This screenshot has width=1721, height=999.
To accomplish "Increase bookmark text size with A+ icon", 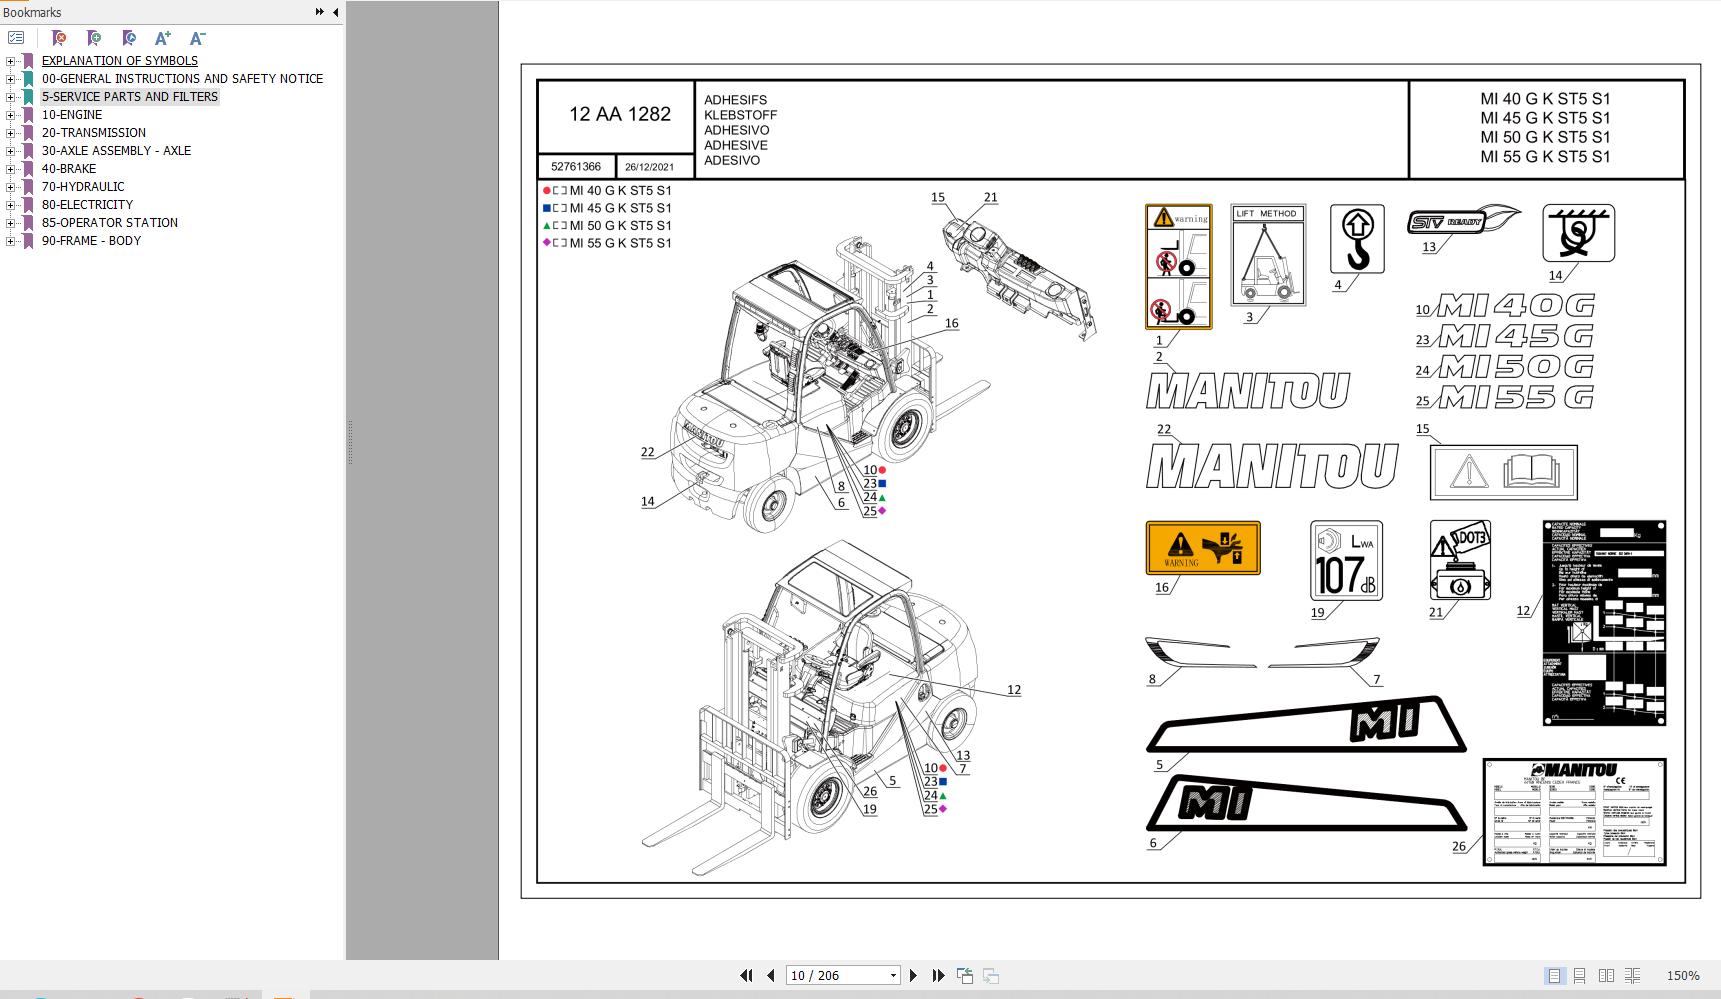I will (x=160, y=38).
